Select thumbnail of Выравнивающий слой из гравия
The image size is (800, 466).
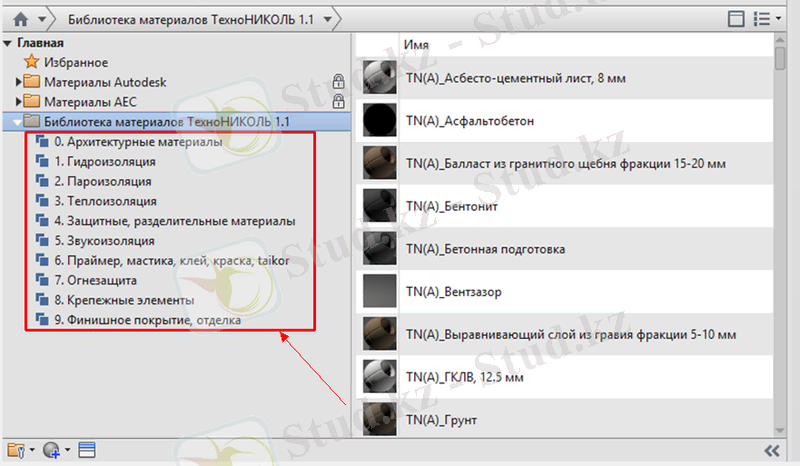pos(379,334)
